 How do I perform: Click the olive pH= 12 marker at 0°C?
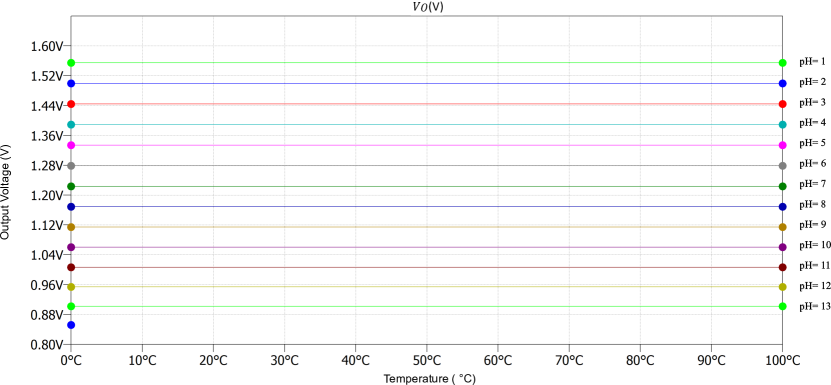71,287
